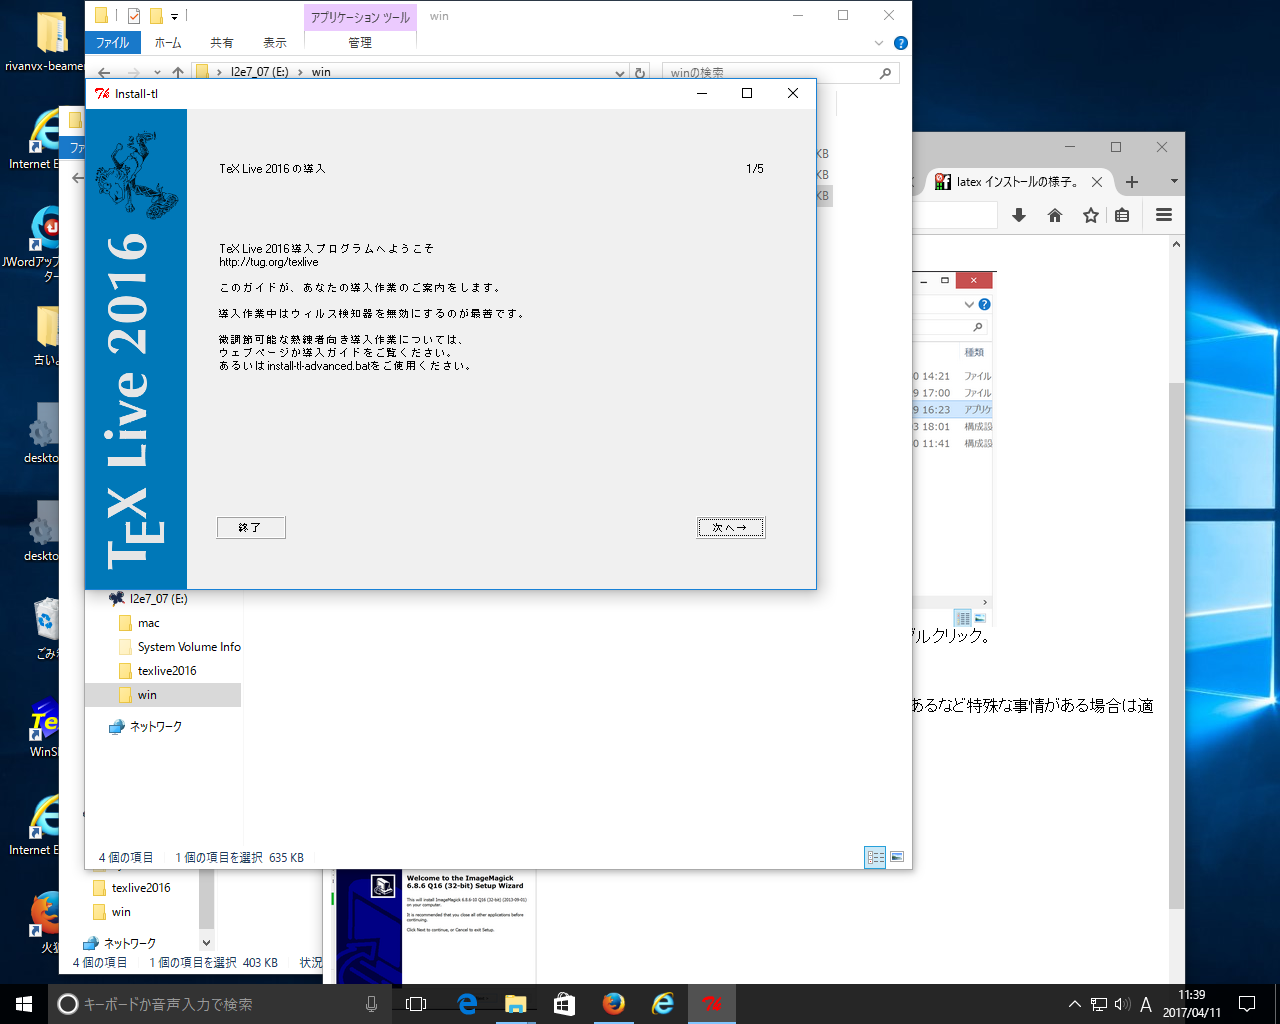Open the Windows Store taskbar icon

pos(564,1004)
